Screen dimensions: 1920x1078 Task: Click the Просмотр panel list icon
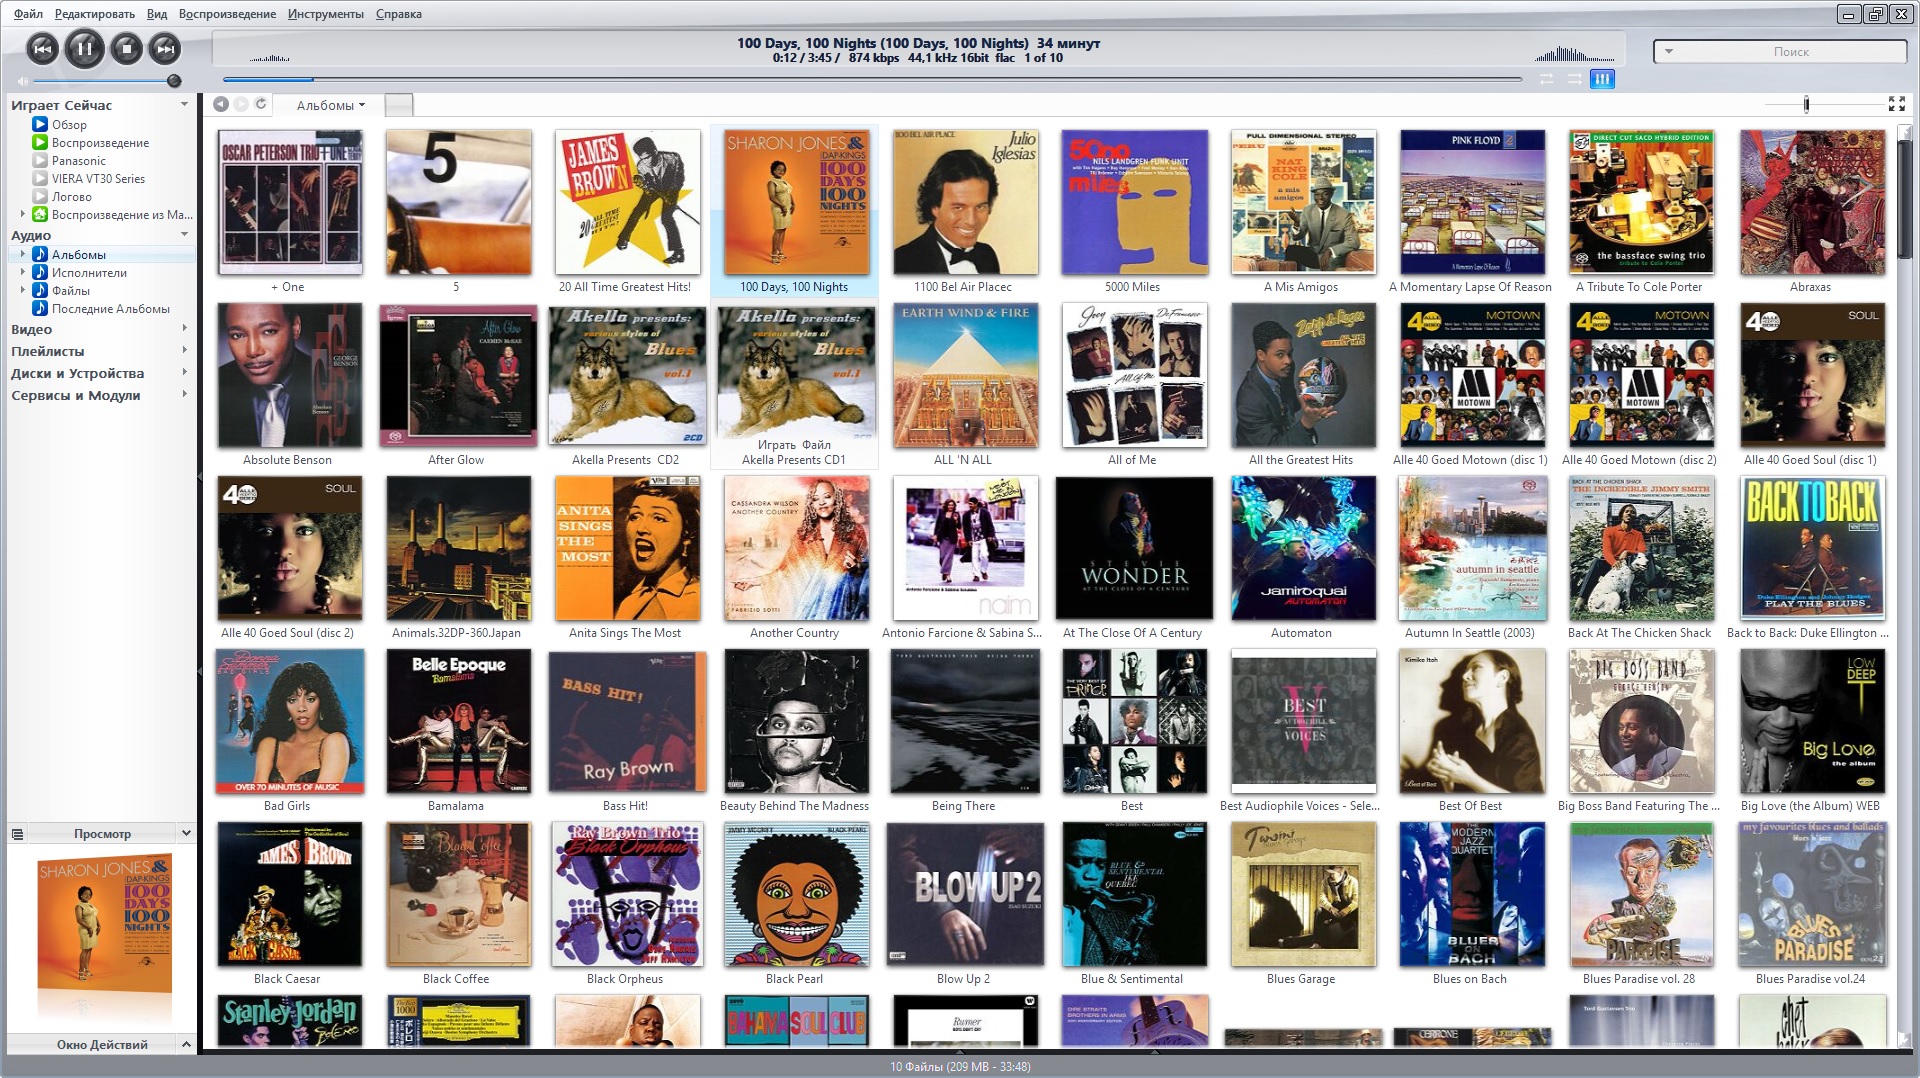(17, 834)
